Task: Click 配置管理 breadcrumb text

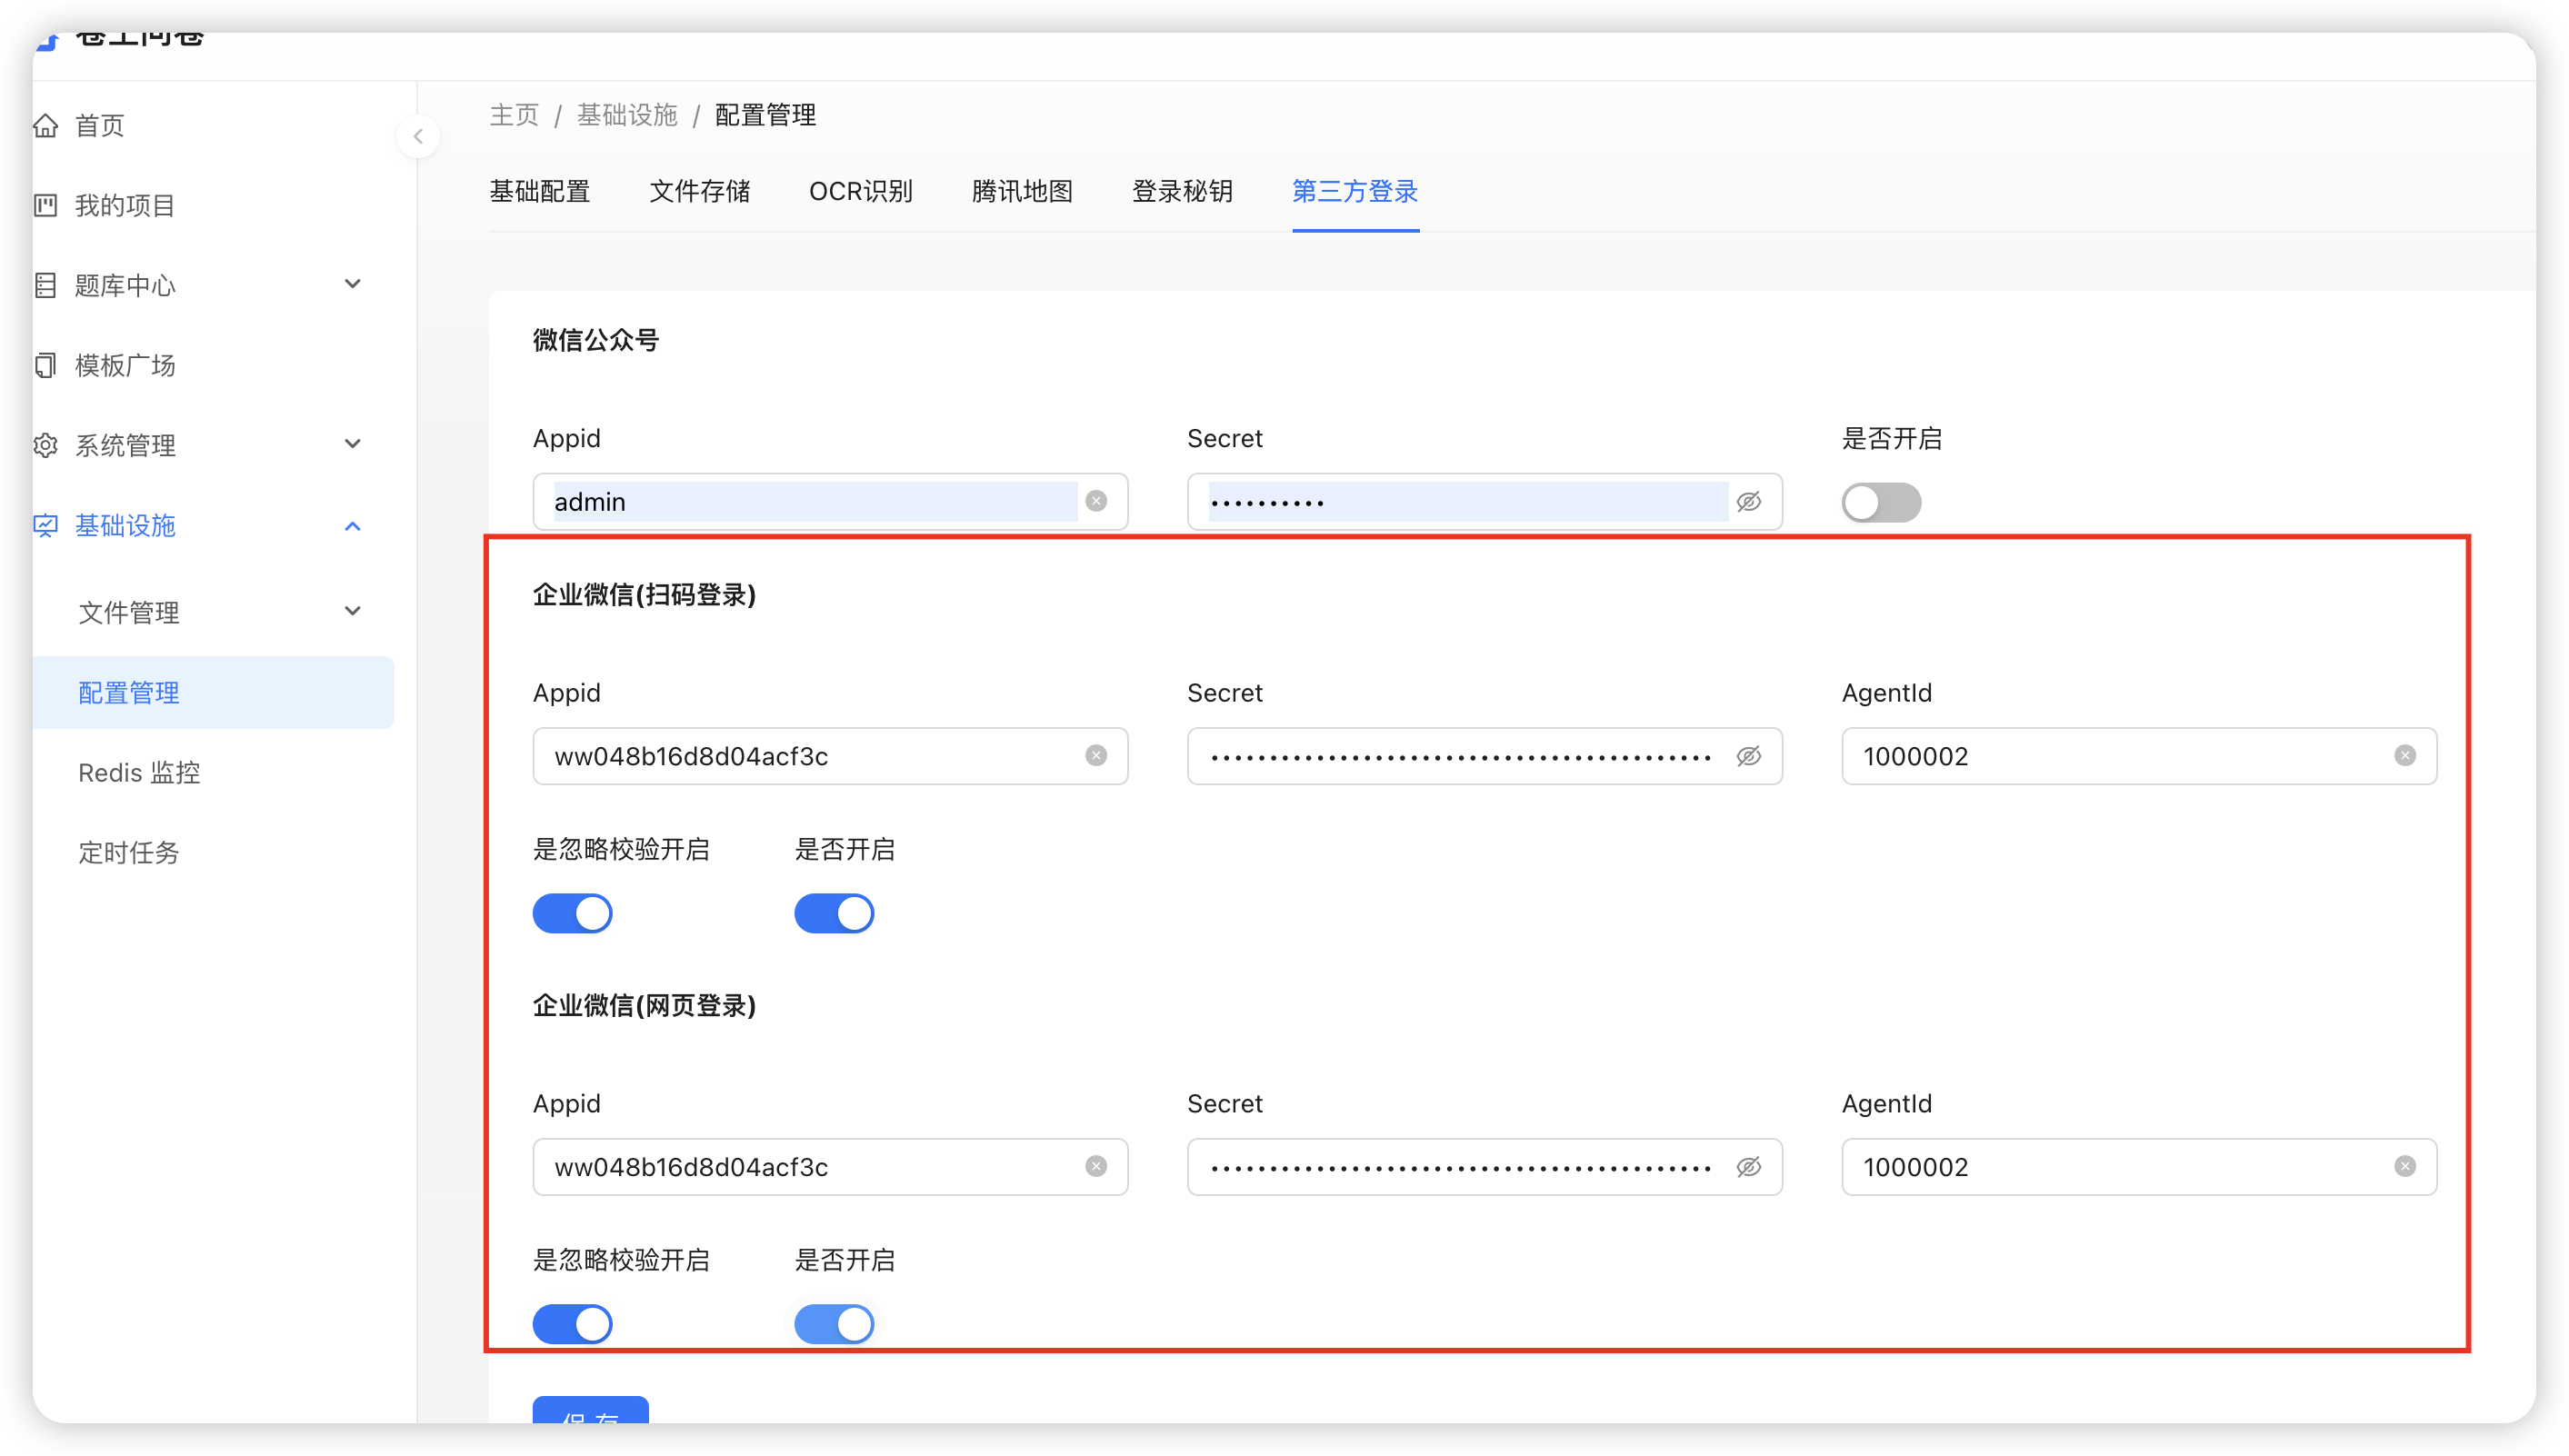Action: (x=765, y=115)
